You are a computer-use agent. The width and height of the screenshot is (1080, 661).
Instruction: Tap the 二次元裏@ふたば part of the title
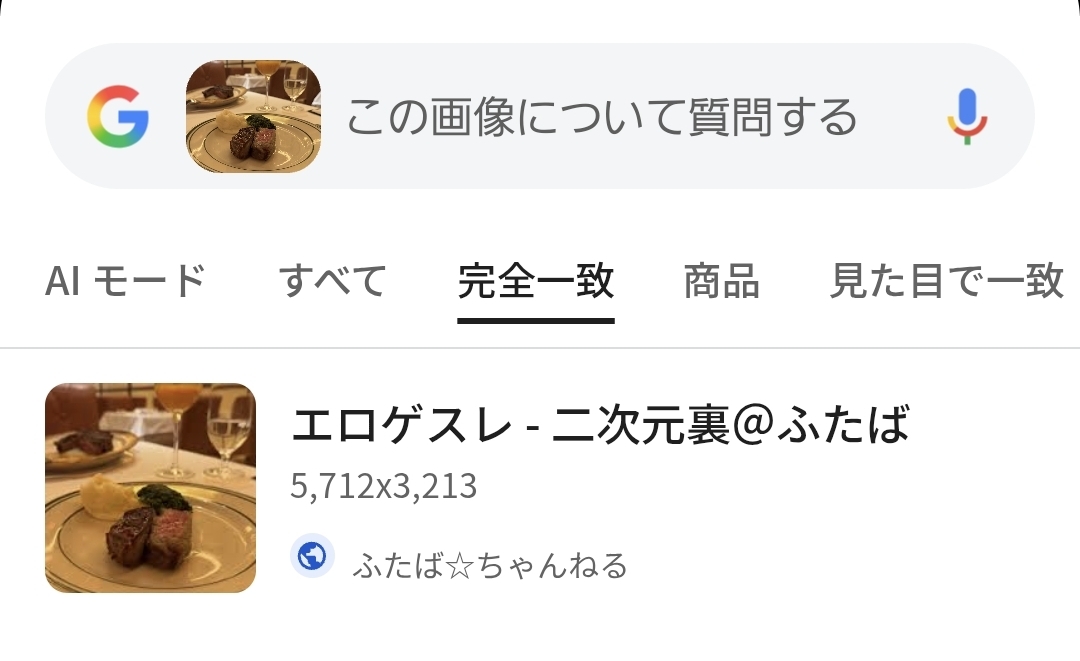[x=730, y=424]
